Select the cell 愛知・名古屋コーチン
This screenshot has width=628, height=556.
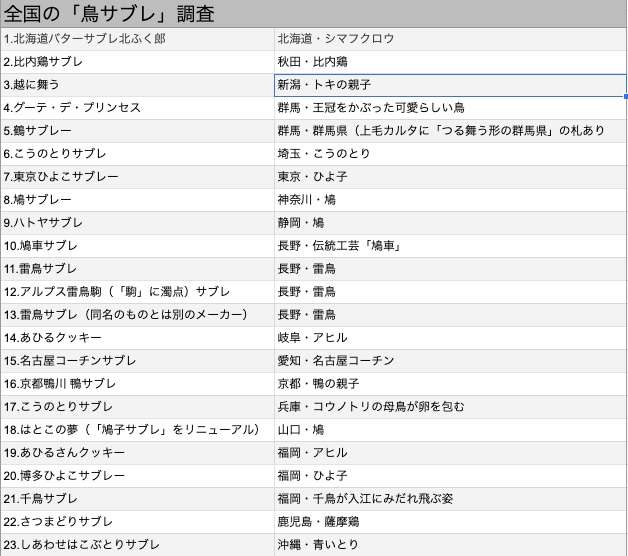point(451,361)
